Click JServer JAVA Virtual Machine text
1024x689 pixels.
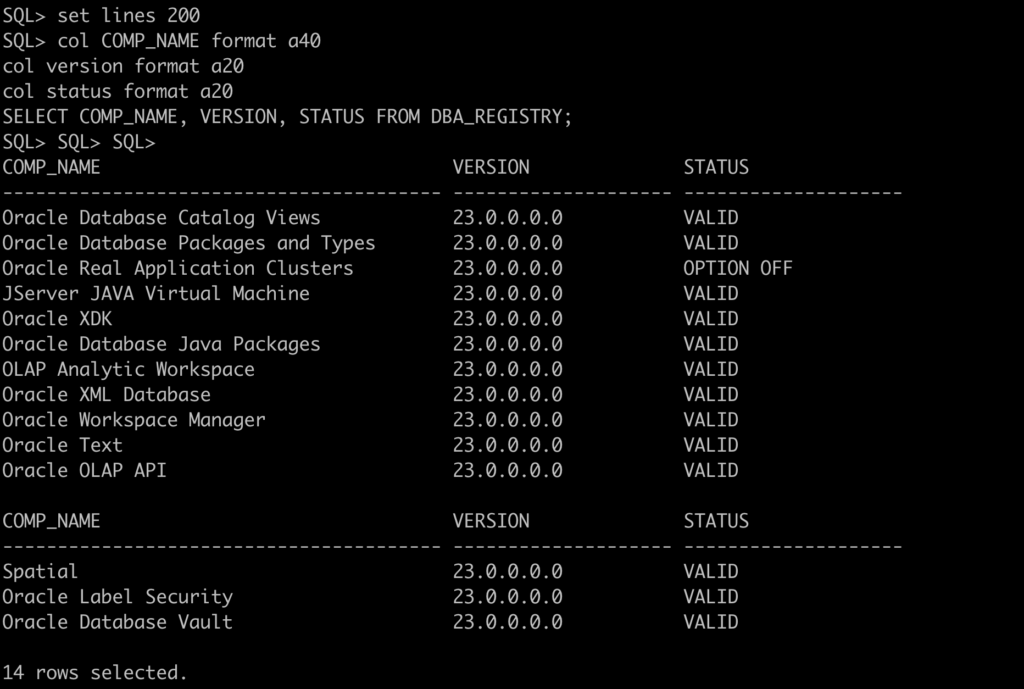155,293
